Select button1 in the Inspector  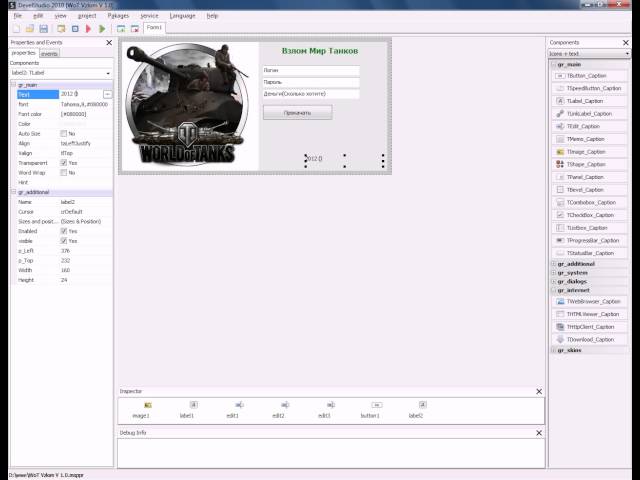pos(370,409)
